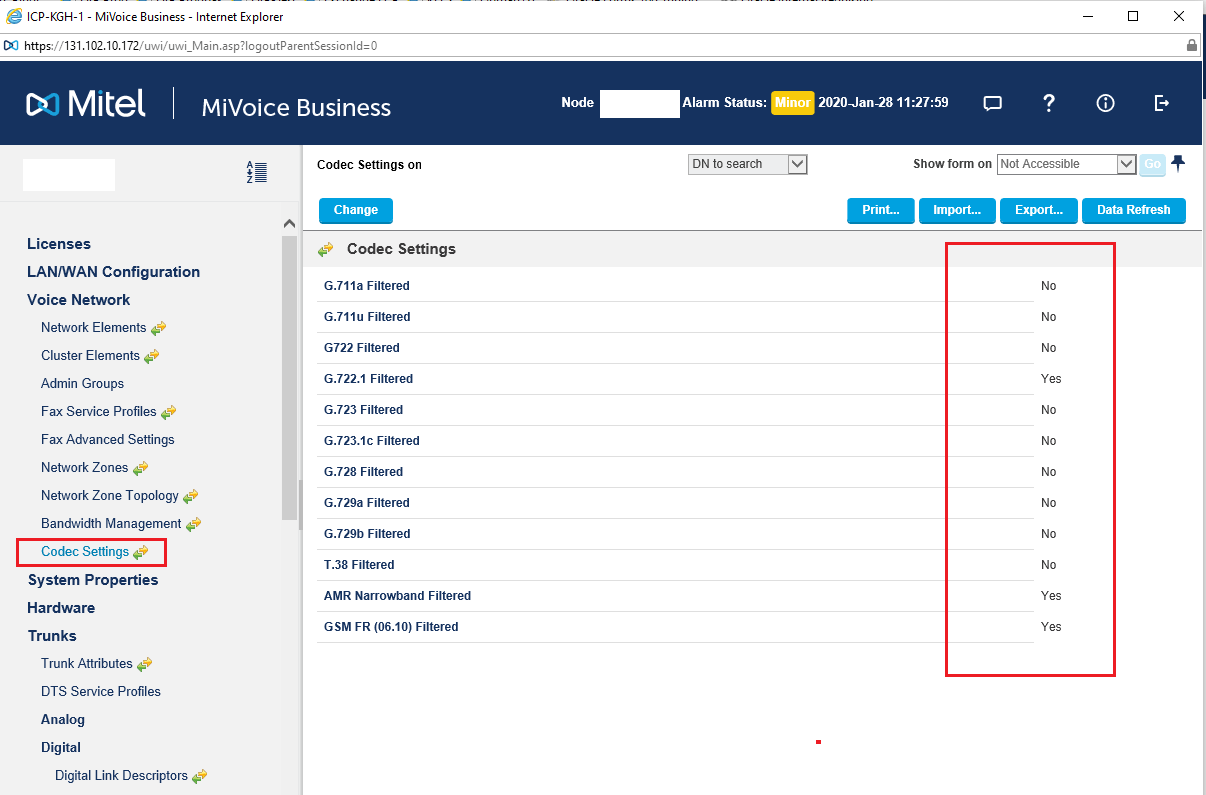Toggle the alphabetical sort menu icon

tap(257, 172)
